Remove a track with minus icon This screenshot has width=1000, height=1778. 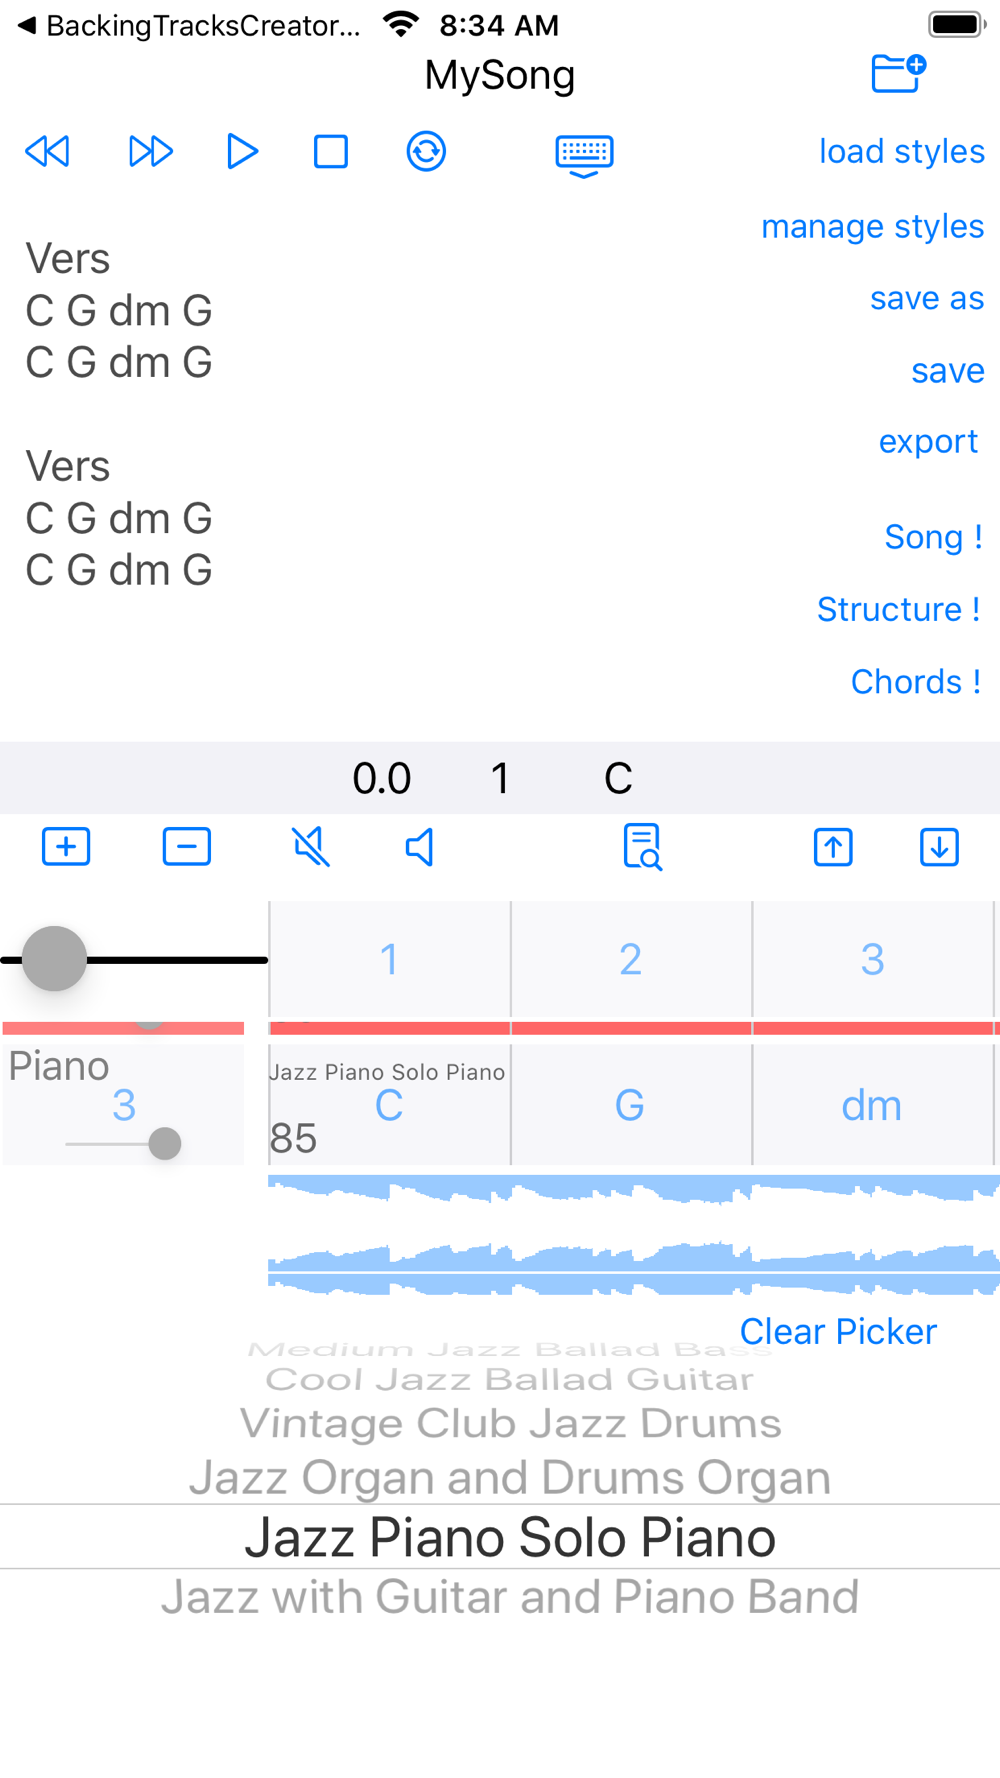point(187,847)
